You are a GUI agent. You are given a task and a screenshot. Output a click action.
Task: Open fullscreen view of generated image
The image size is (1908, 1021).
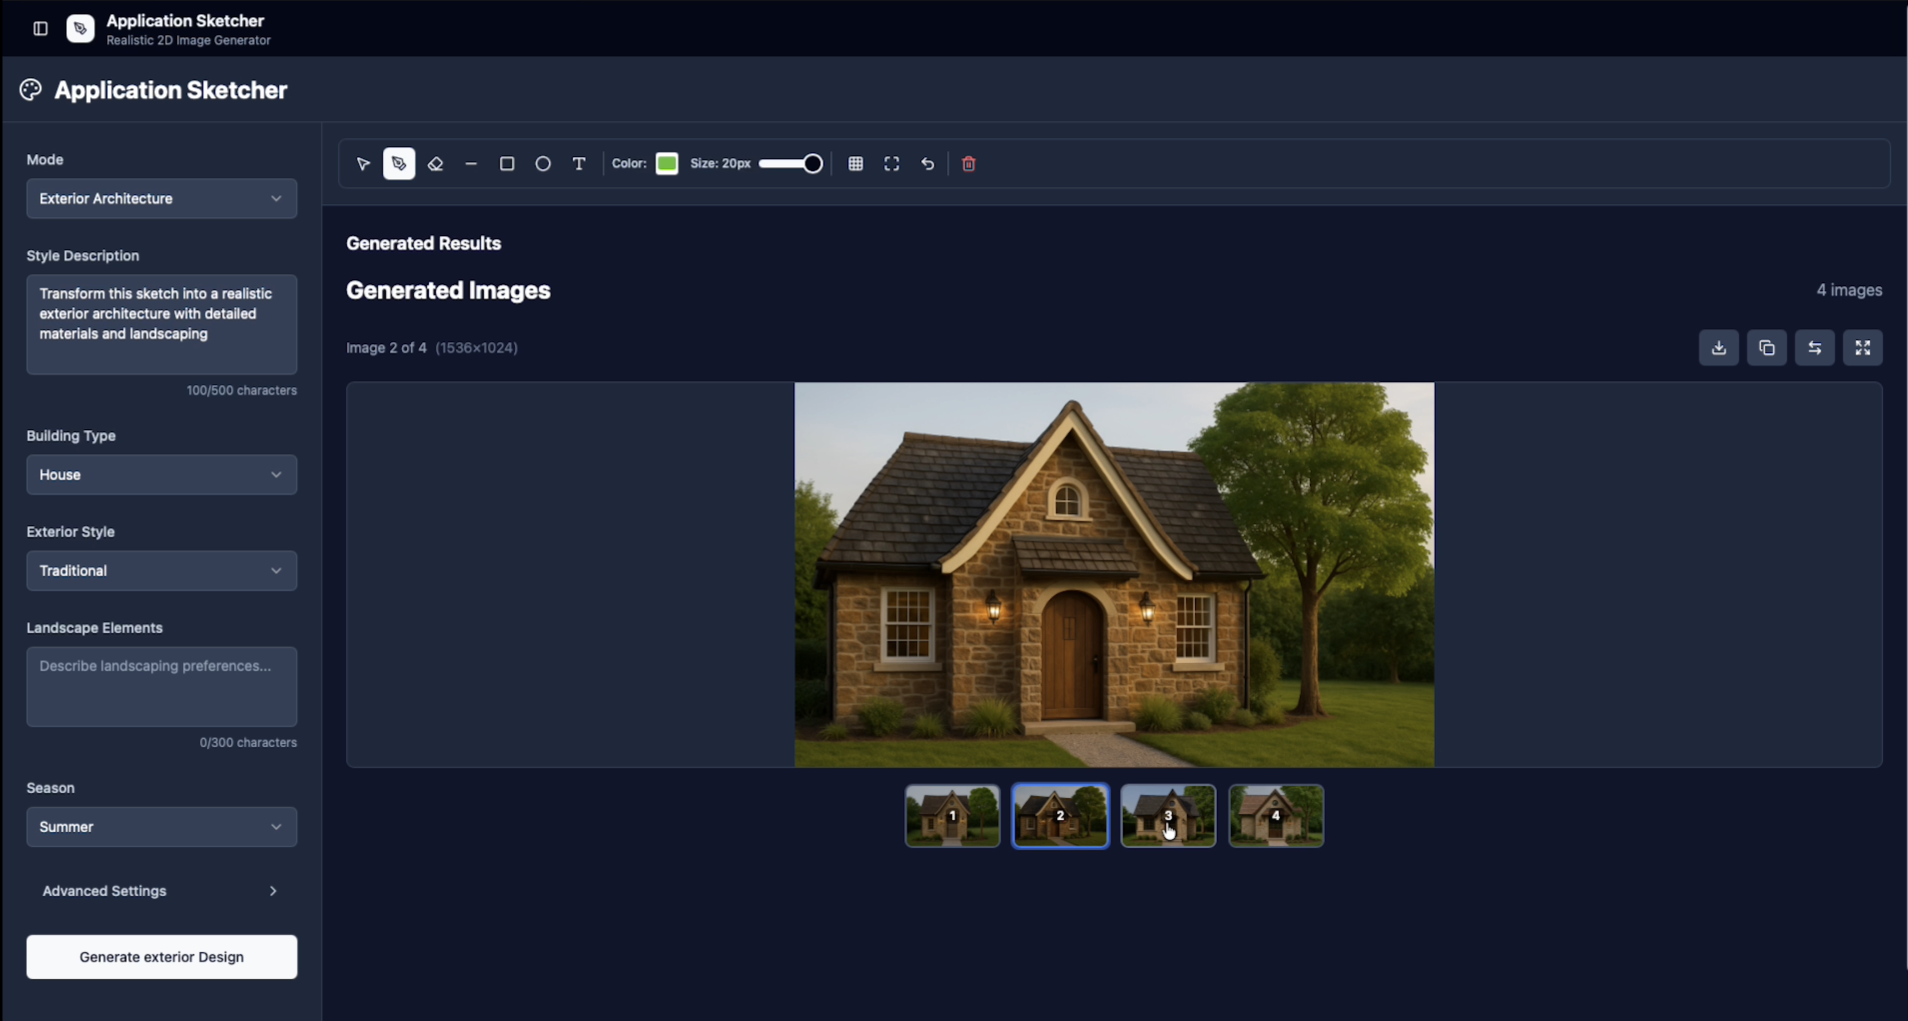point(1862,347)
